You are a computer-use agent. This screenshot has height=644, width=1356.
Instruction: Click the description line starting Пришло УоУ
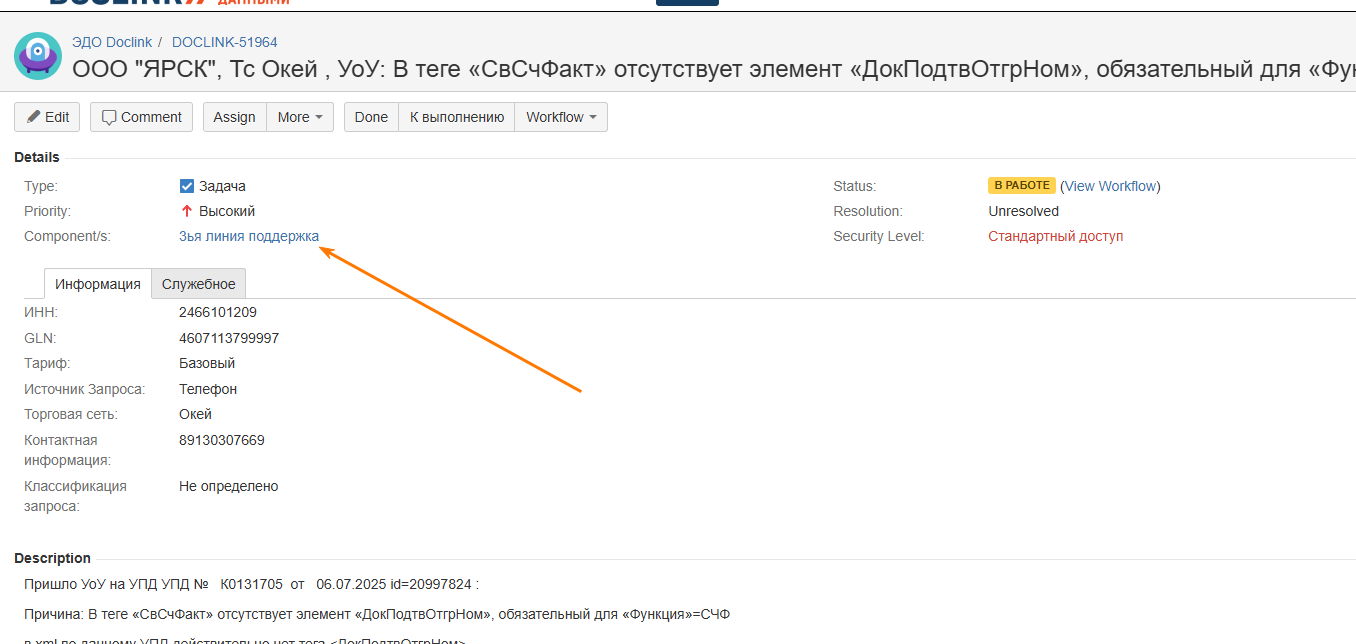(x=252, y=584)
